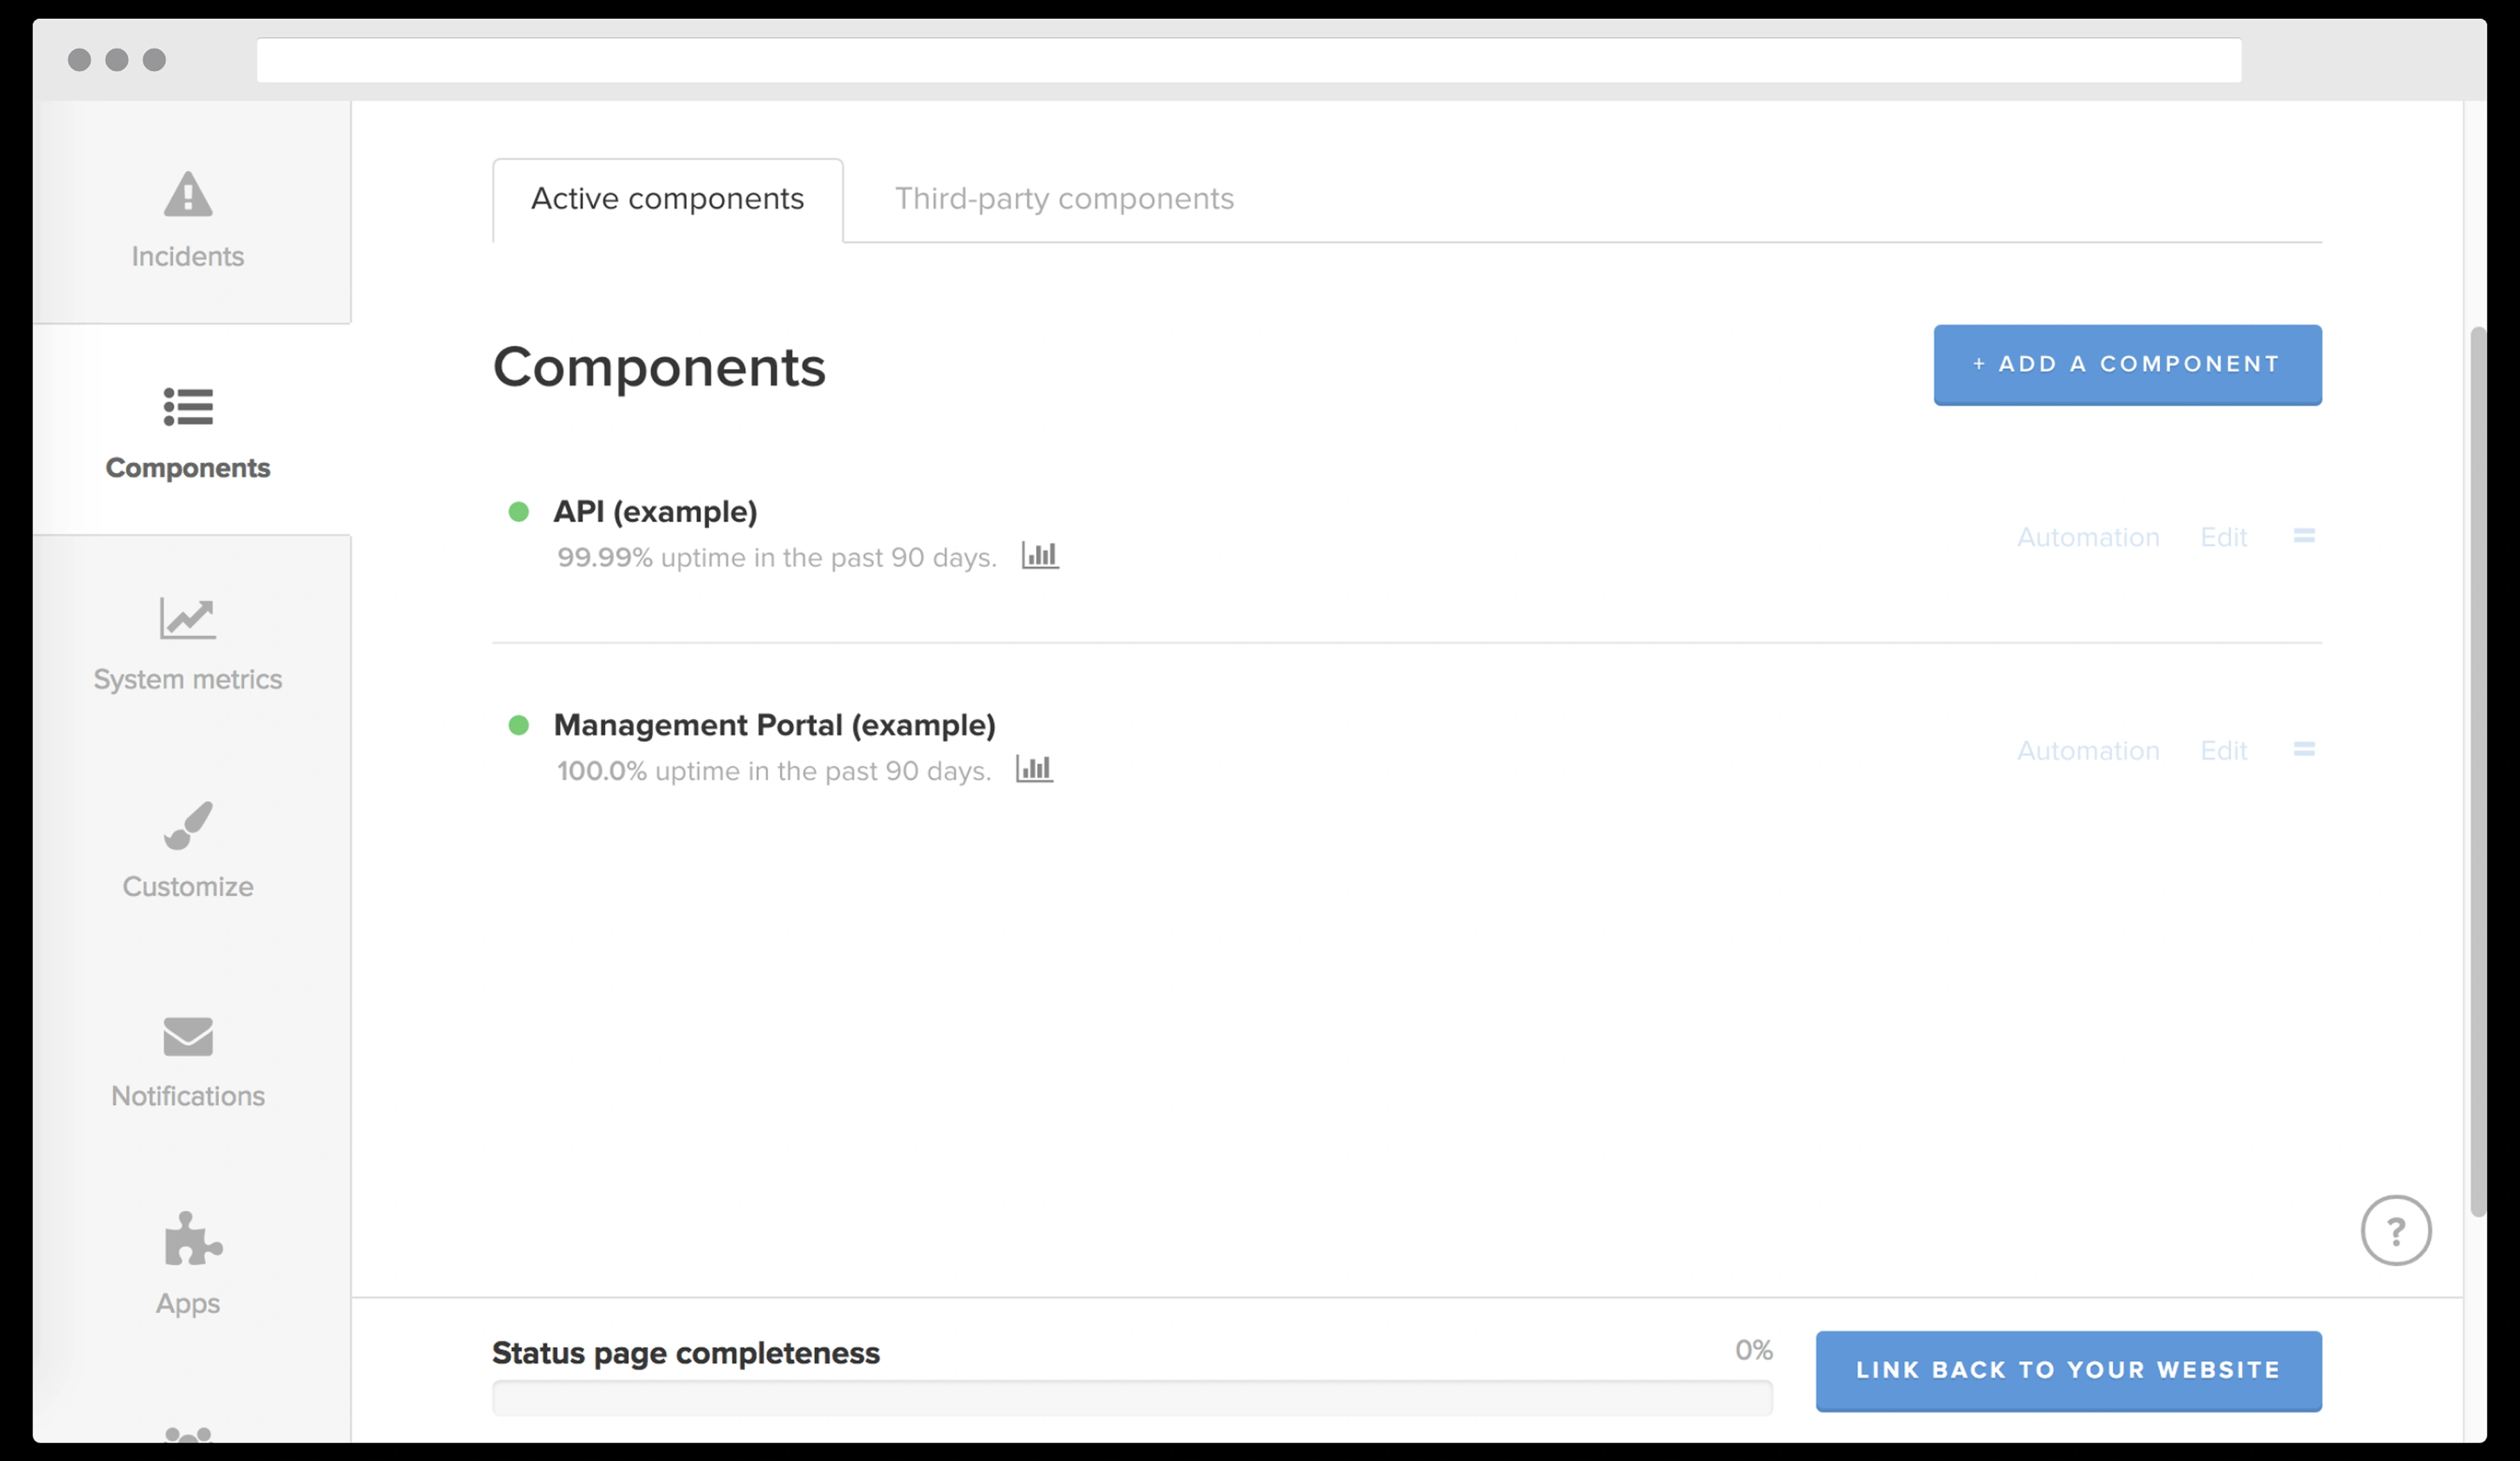Click the vertical page scrollbar
This screenshot has height=1461, width=2520.
tap(2477, 770)
